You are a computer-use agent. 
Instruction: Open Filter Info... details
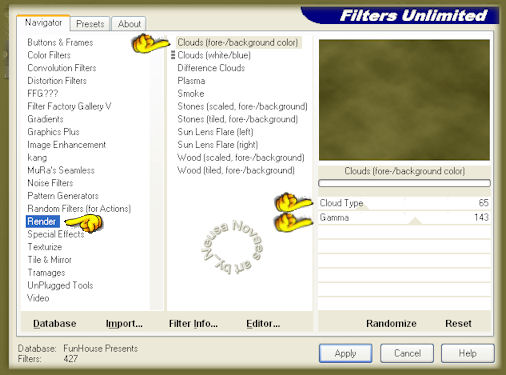(x=193, y=323)
